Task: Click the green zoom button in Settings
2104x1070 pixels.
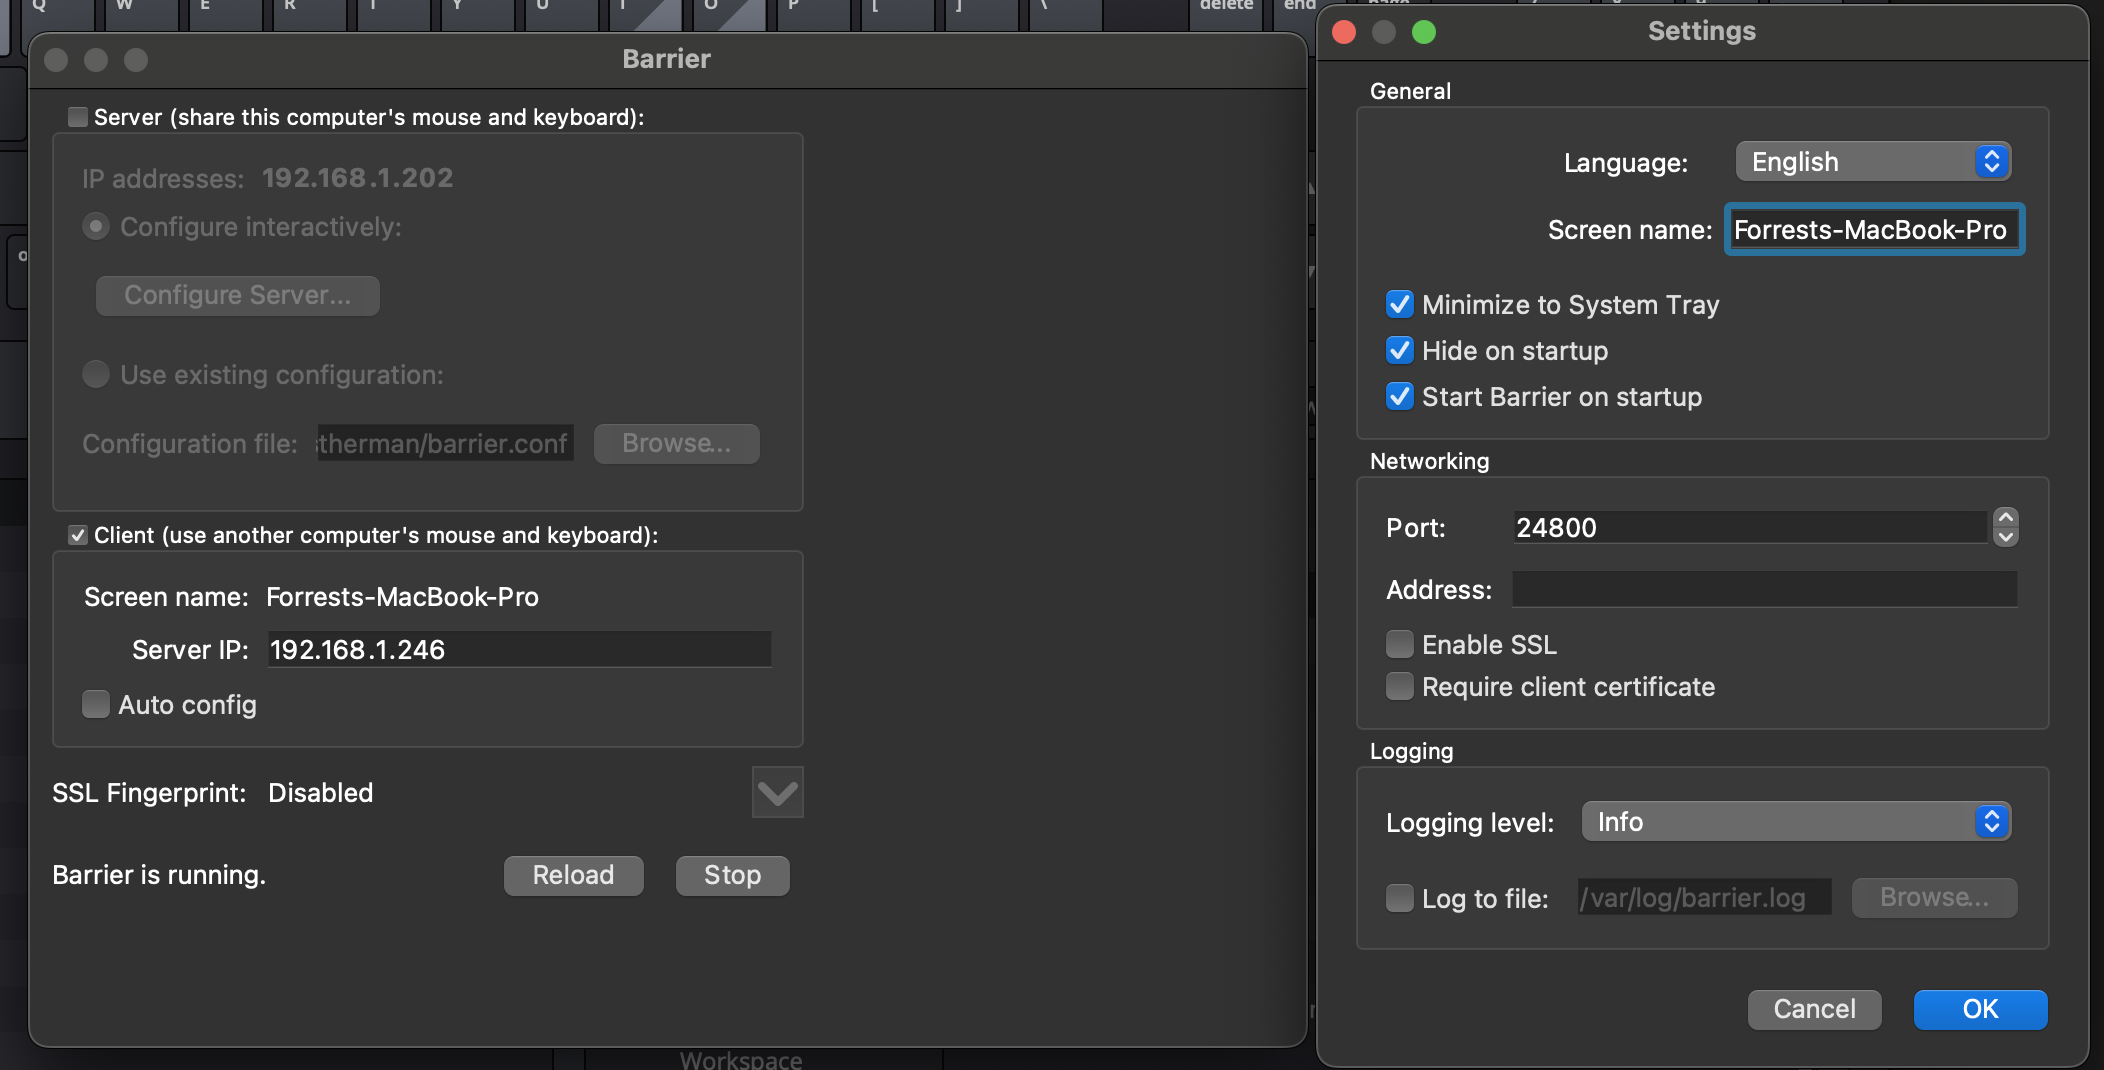Action: pos(1424,32)
